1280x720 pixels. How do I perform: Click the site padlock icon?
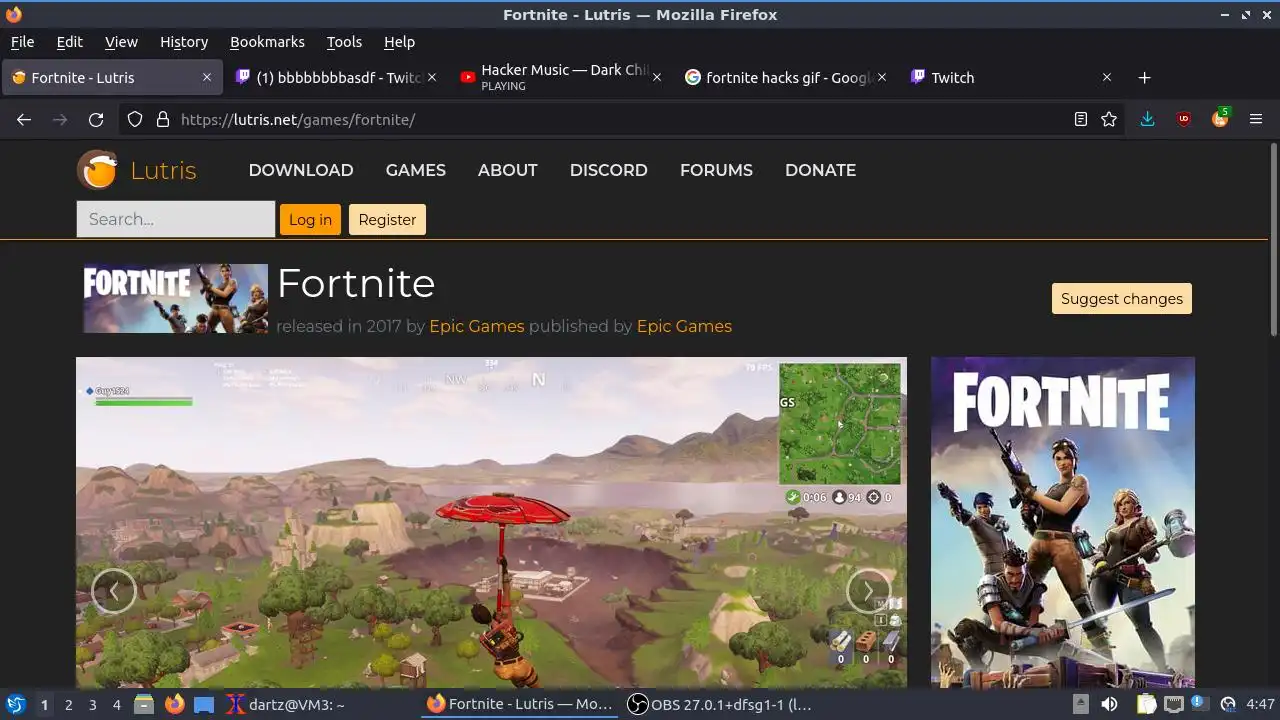point(163,119)
